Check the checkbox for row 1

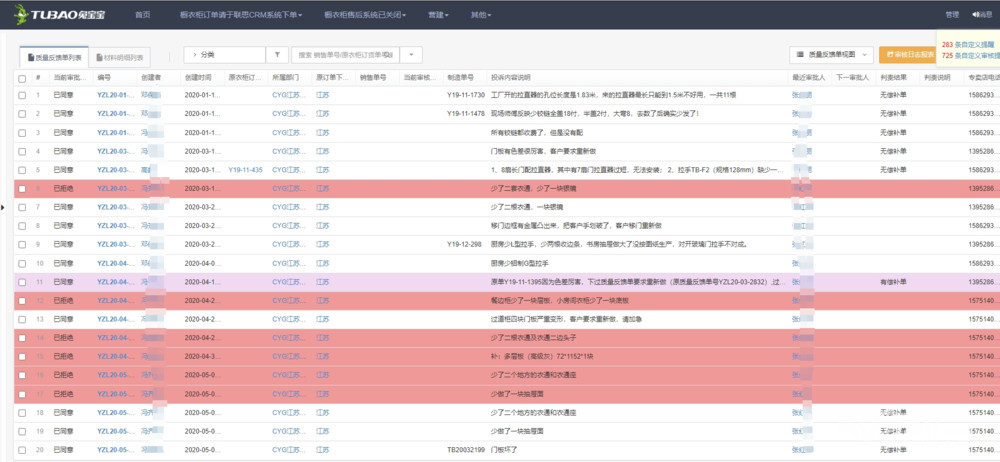22,95
